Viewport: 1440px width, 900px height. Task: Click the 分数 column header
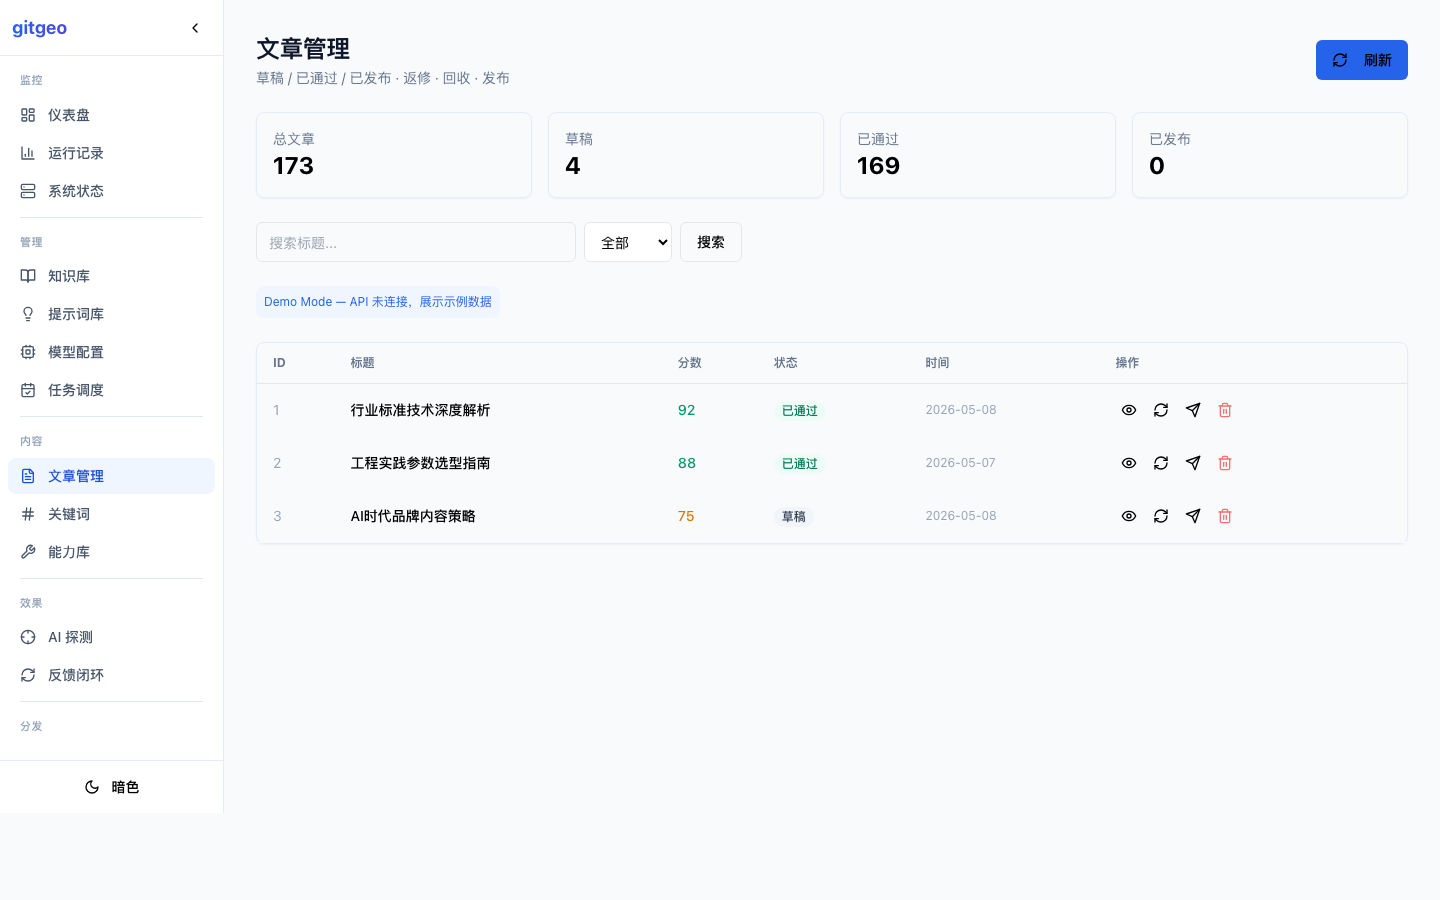[x=690, y=363]
